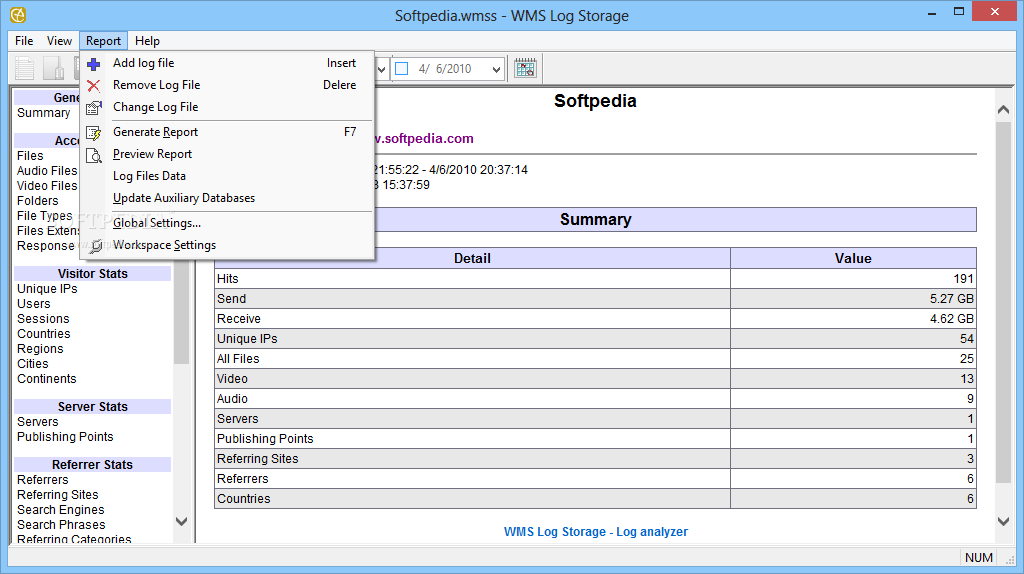Click the Referring Sites table row label

point(257,458)
